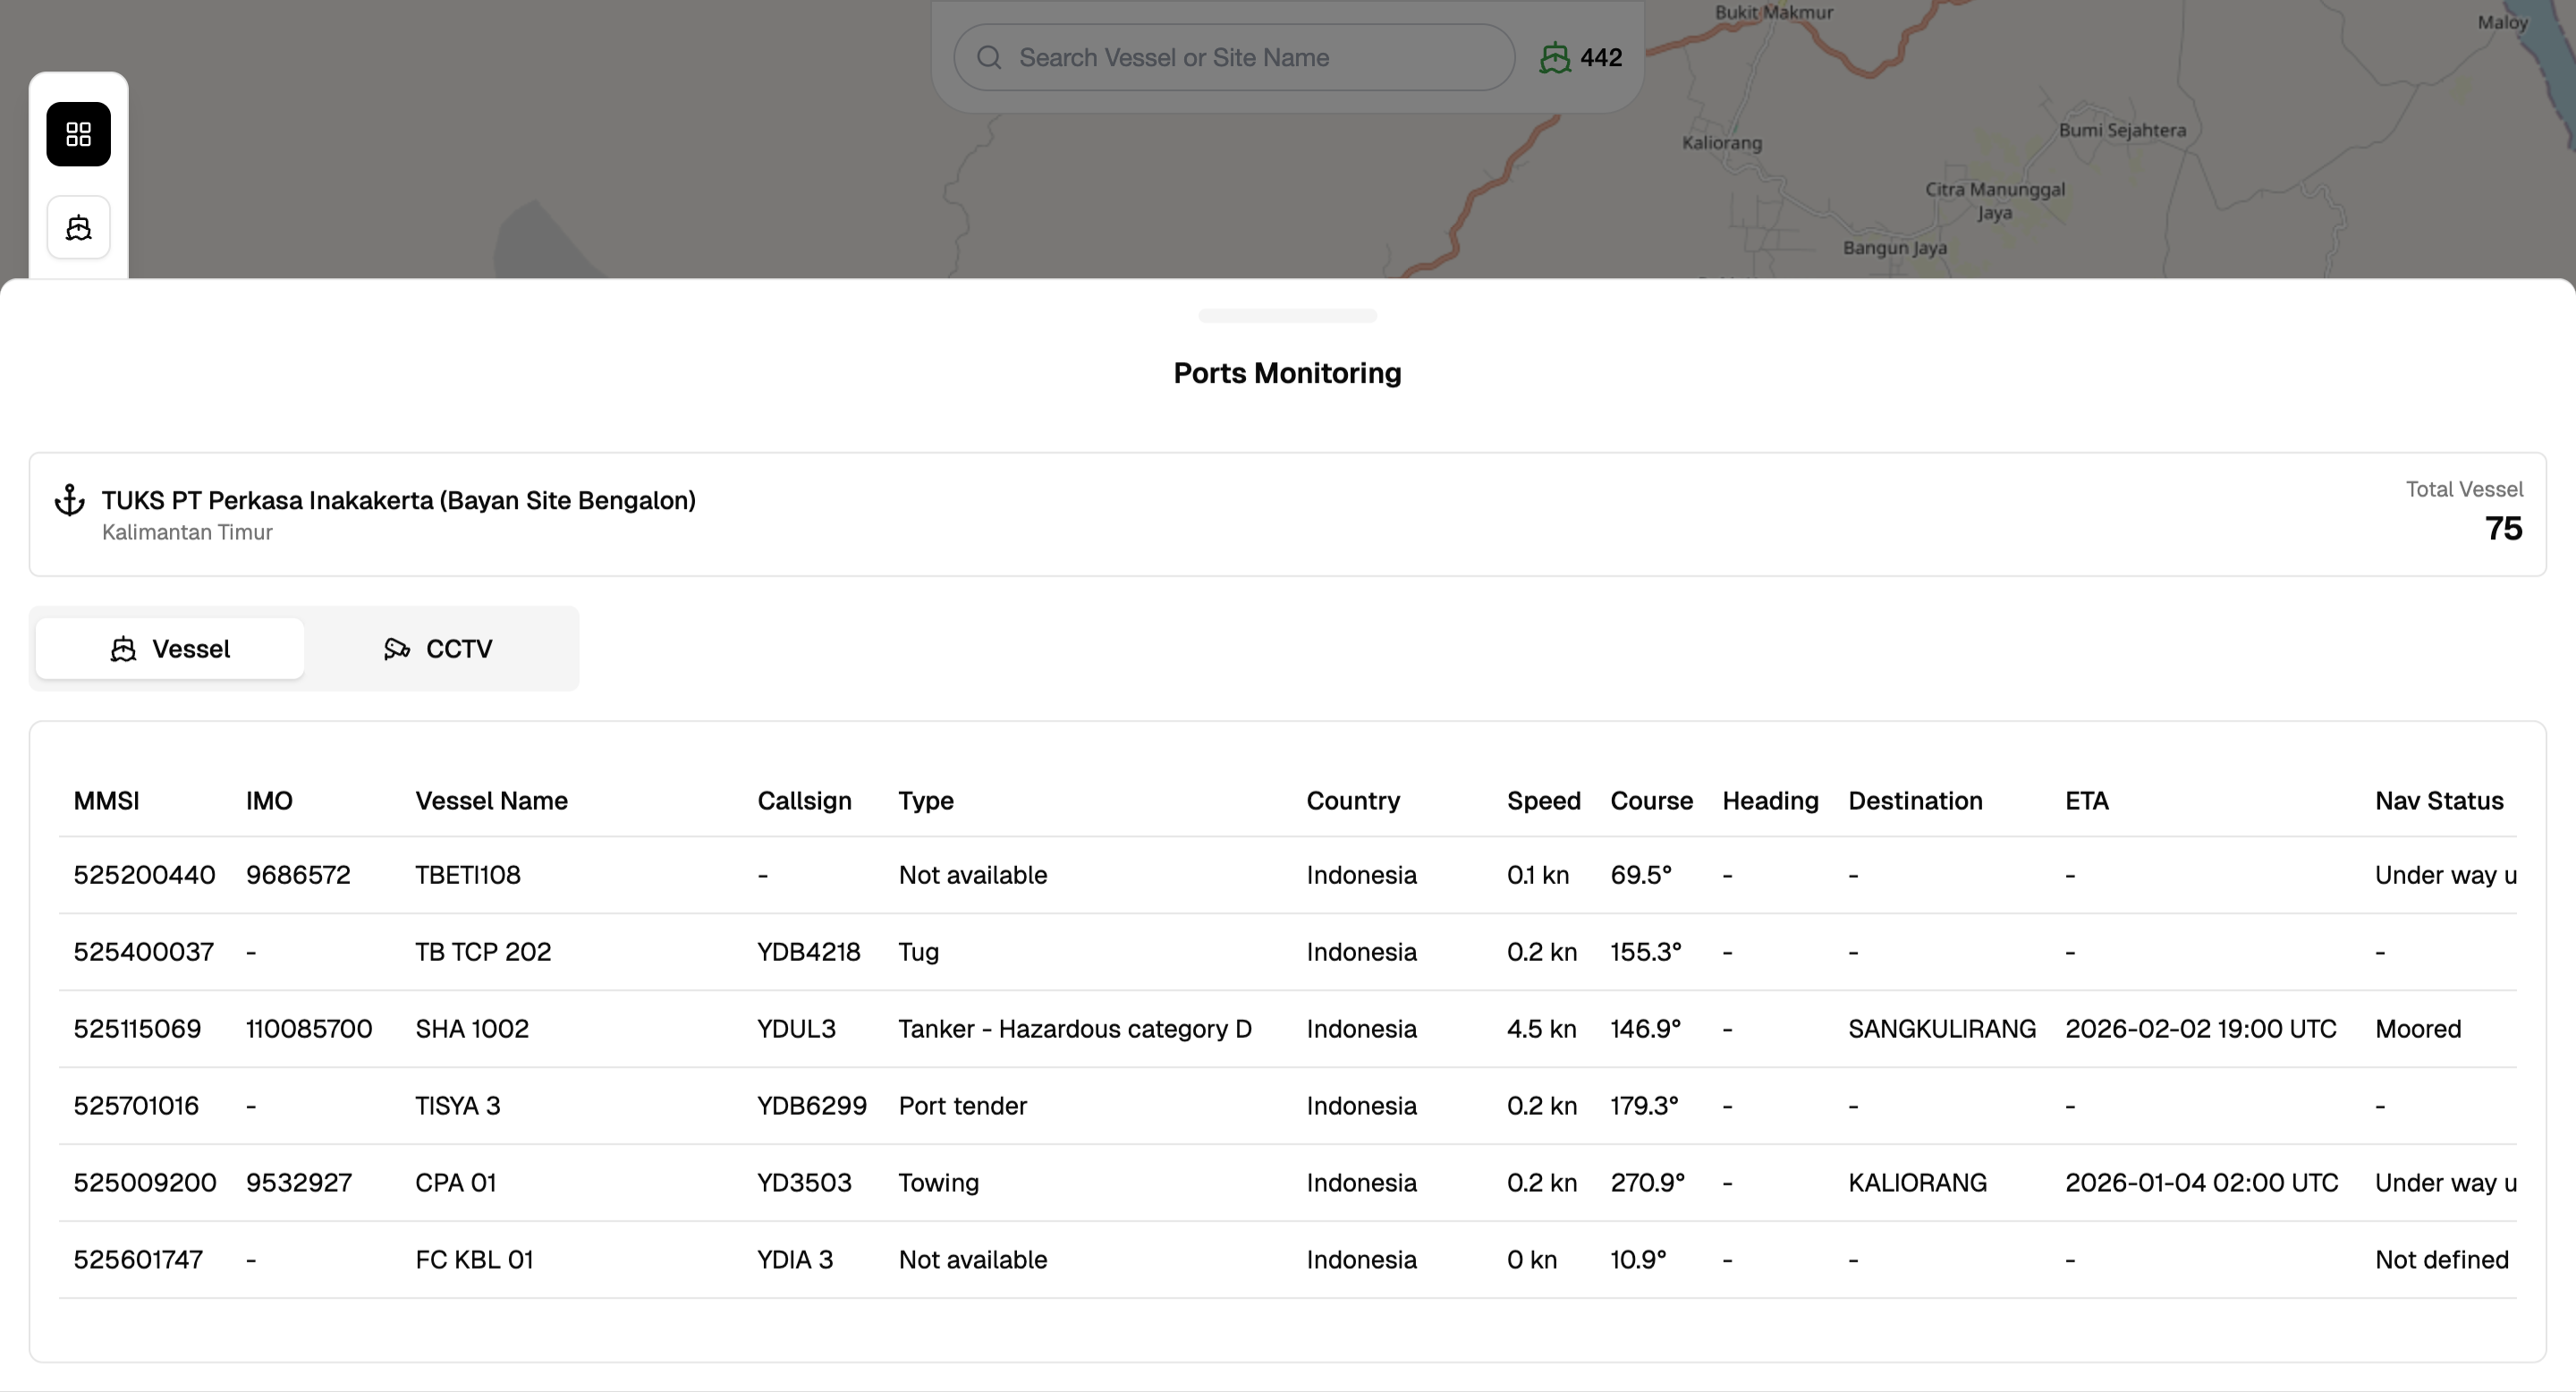
Task: Select the CPA 01 towing vessel row
Action: pos(456,1183)
